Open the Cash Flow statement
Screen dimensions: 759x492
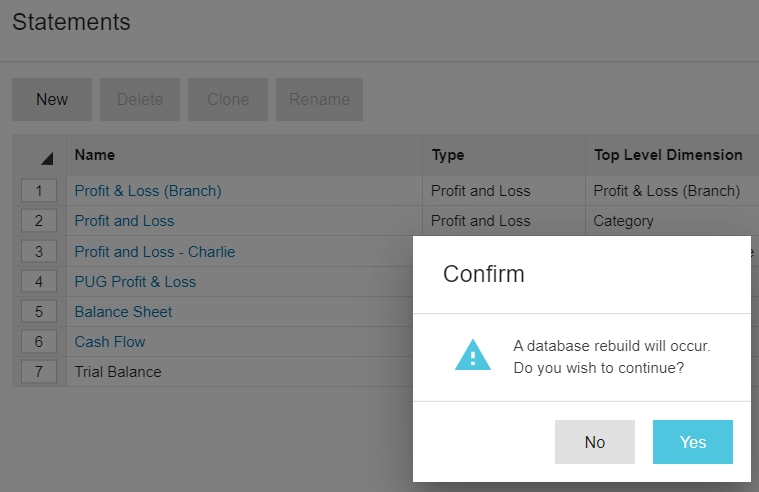point(110,341)
